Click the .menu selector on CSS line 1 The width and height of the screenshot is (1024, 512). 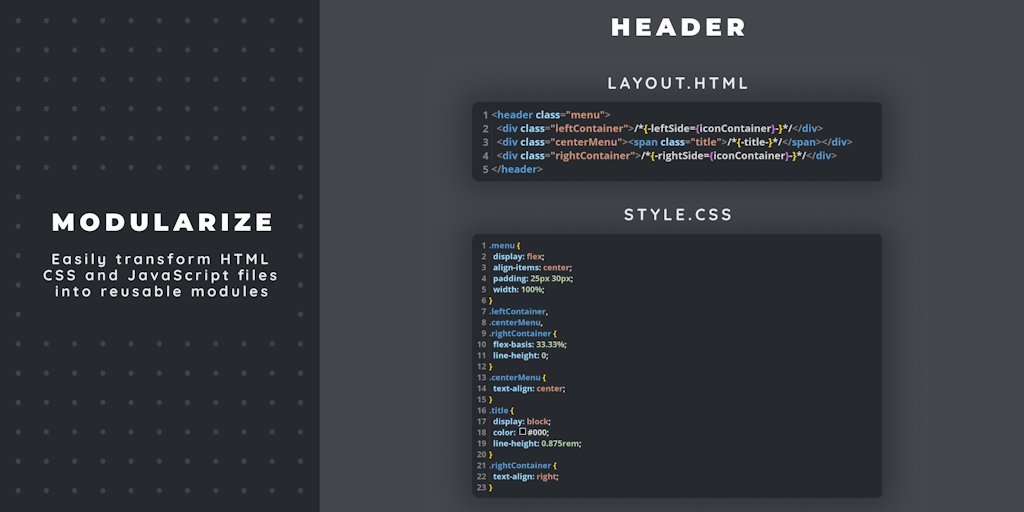click(504, 246)
